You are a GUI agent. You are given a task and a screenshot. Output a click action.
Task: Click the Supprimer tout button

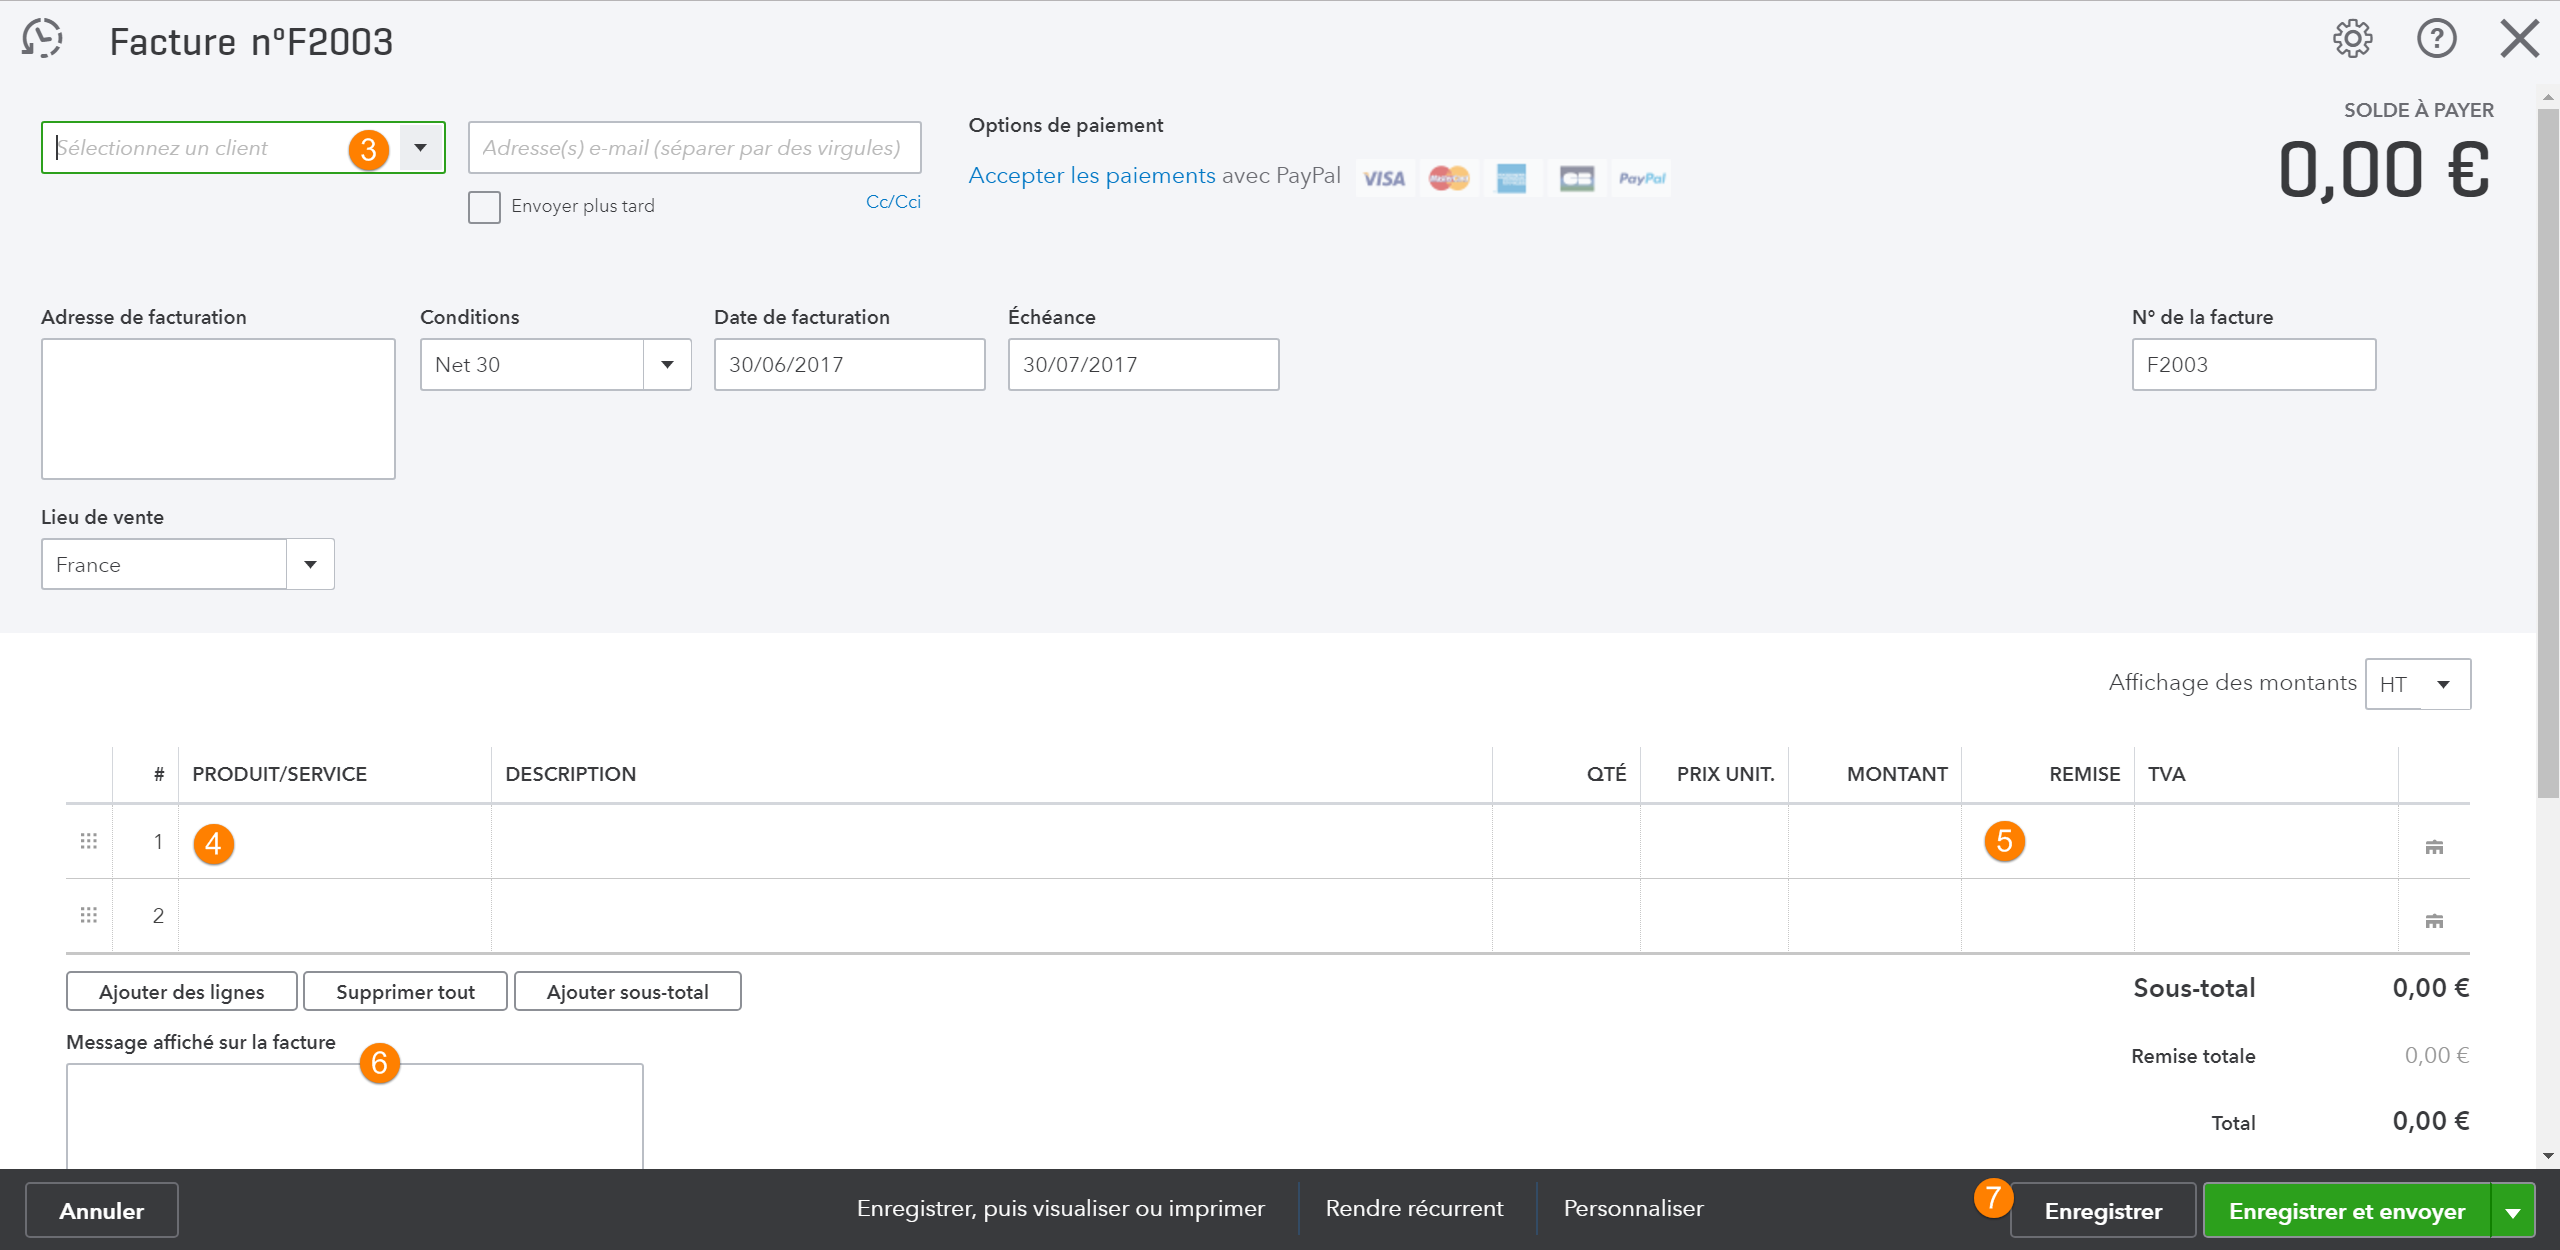pyautogui.click(x=405, y=992)
